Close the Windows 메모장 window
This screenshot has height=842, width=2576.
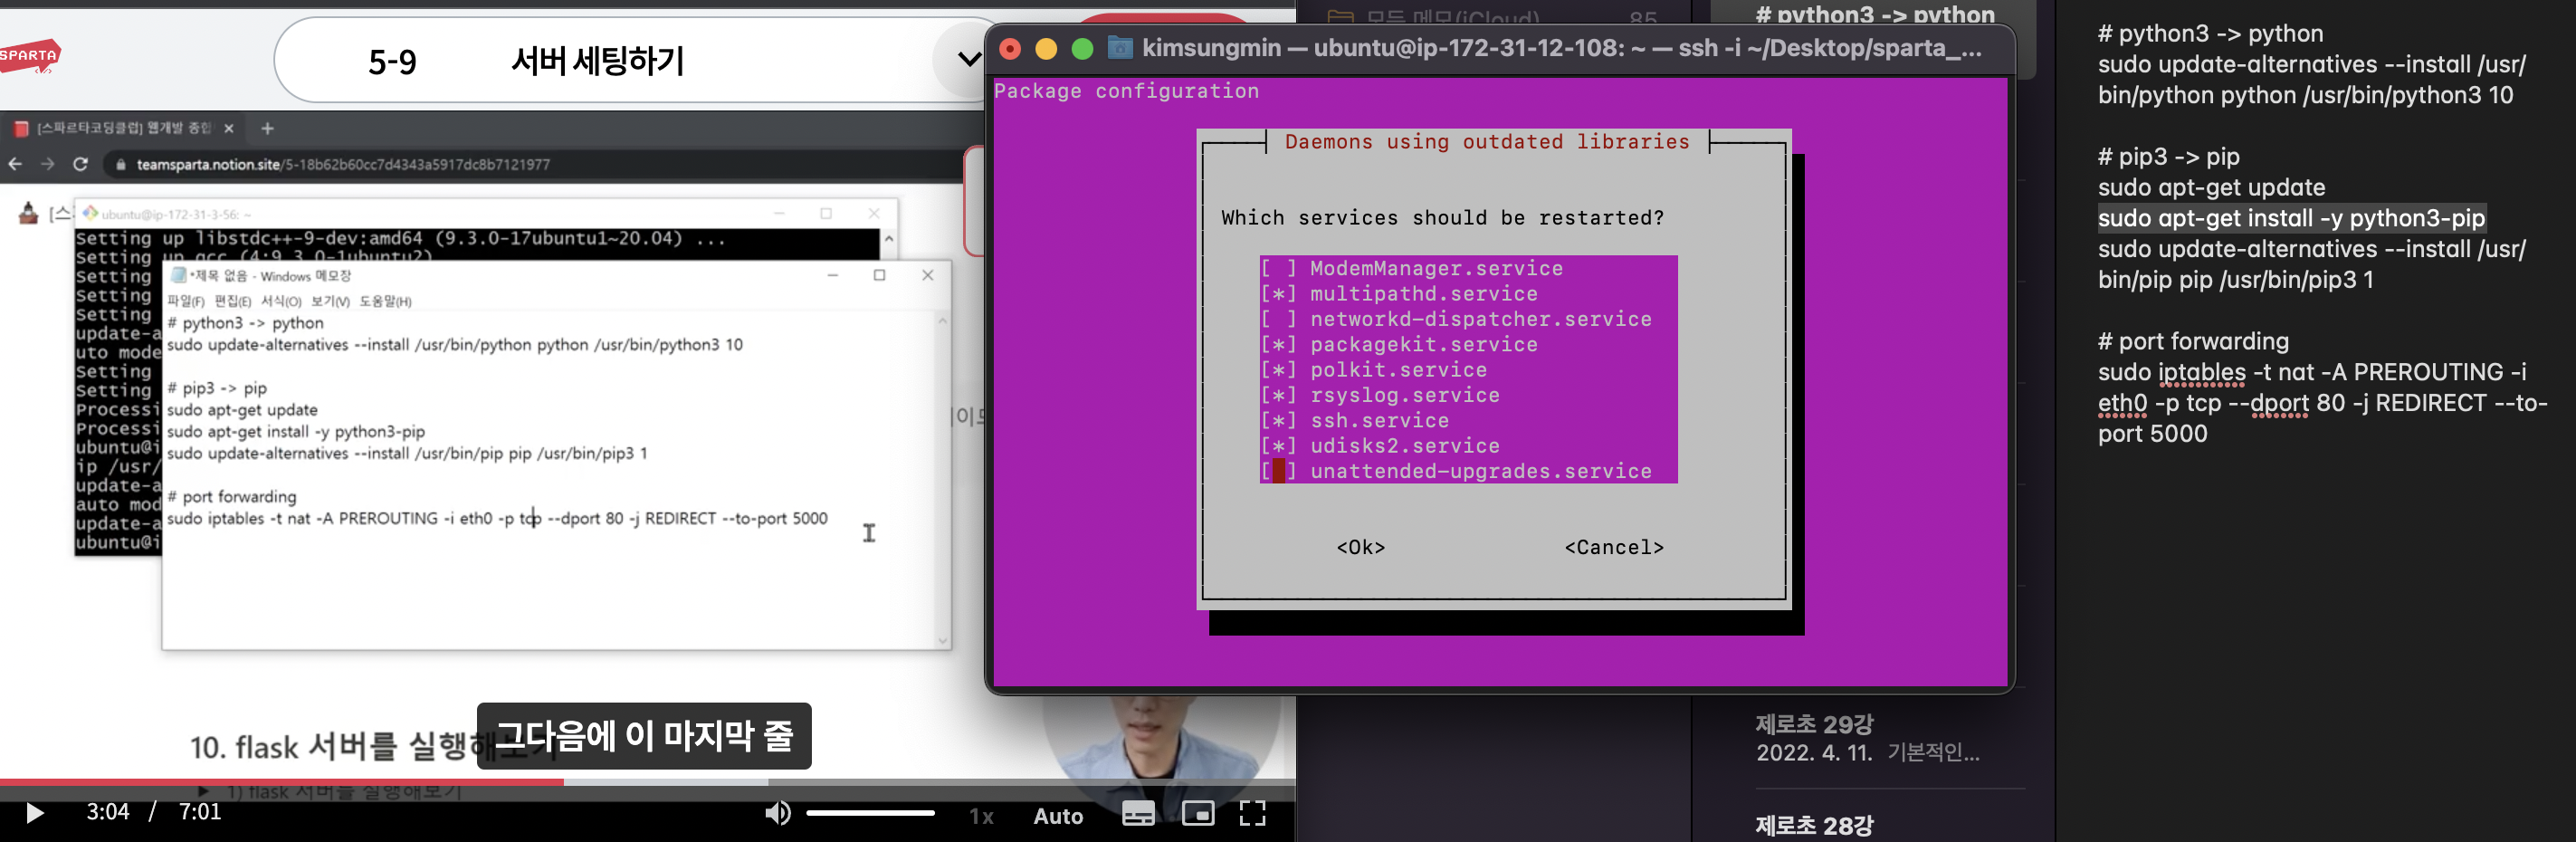tap(928, 275)
